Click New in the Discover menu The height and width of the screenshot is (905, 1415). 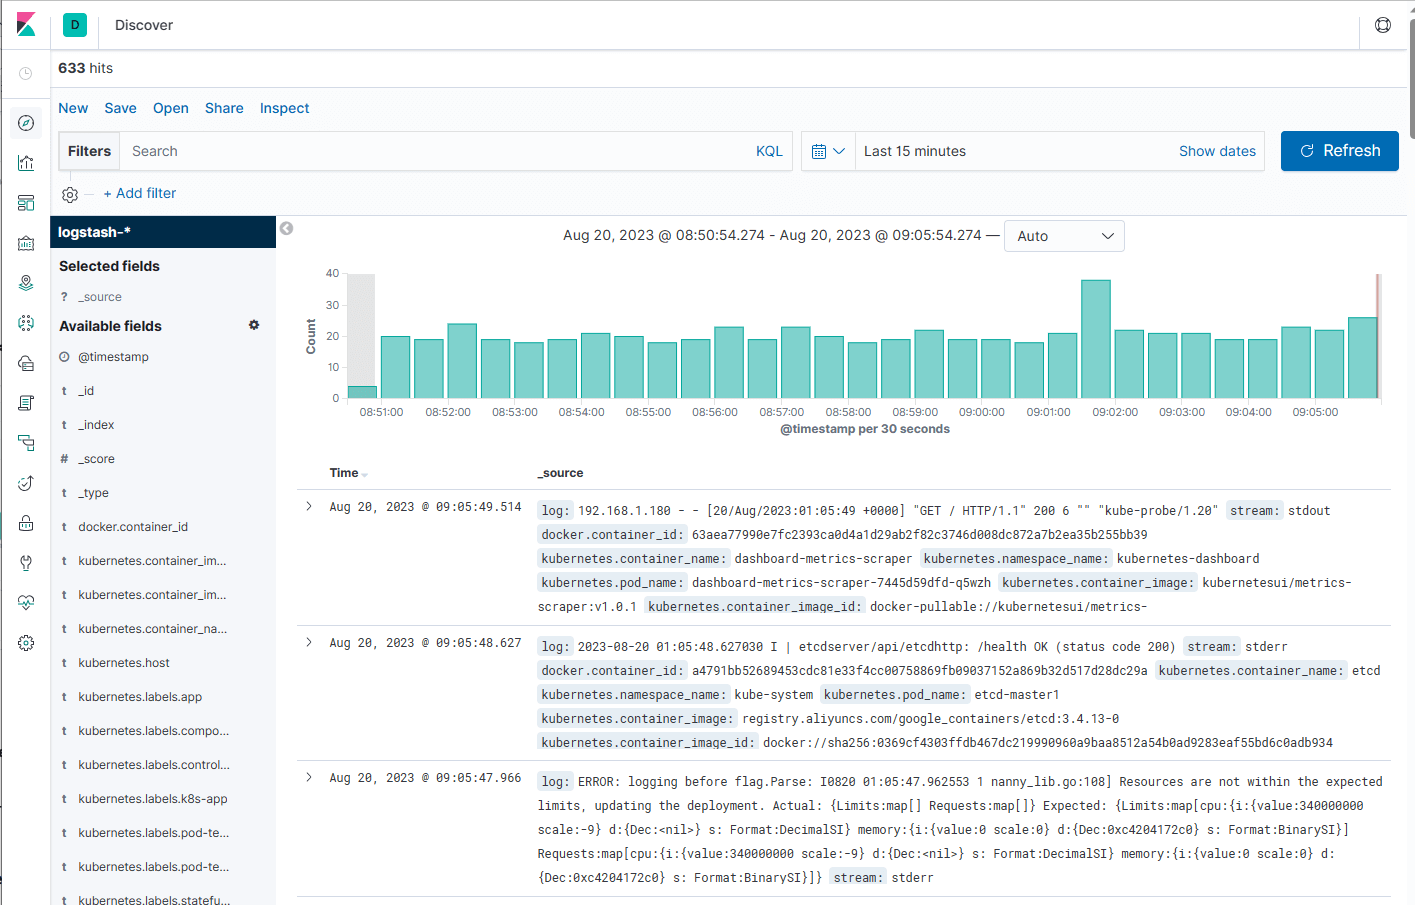coord(73,108)
